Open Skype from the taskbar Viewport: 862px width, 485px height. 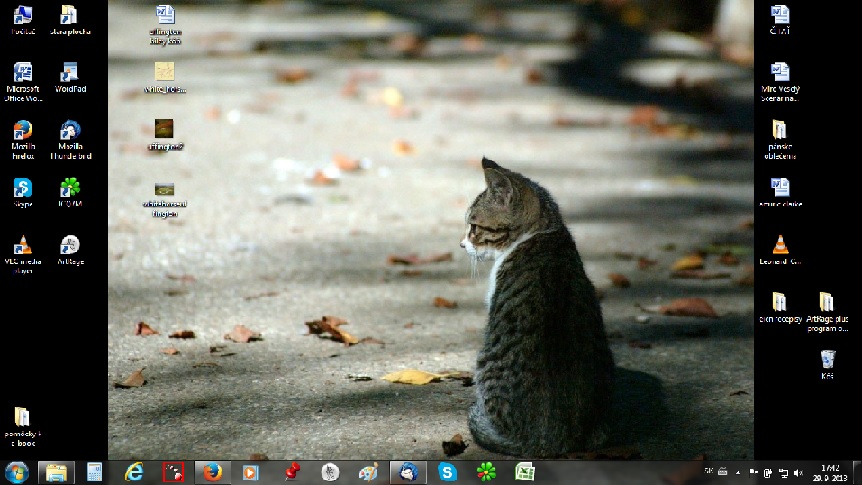[x=447, y=472]
